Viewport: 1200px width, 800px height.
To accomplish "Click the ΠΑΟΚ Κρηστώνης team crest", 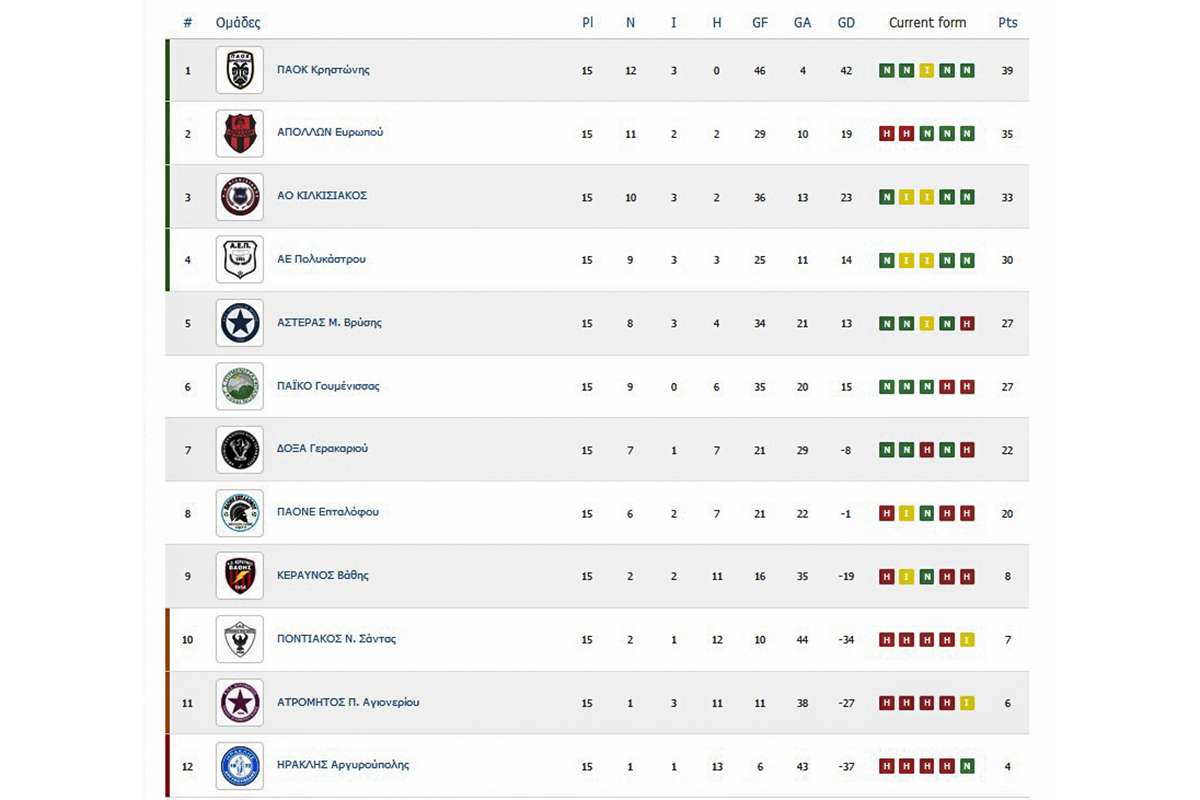I will (x=240, y=70).
